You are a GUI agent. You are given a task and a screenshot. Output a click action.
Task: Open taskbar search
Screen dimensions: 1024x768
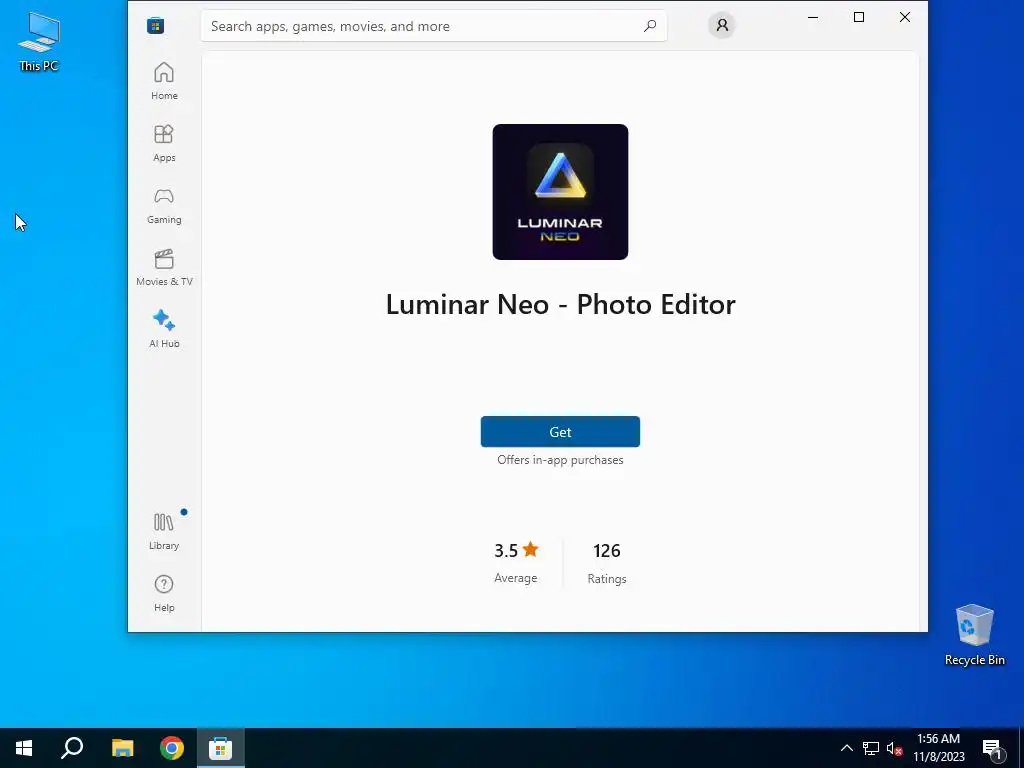coord(72,748)
